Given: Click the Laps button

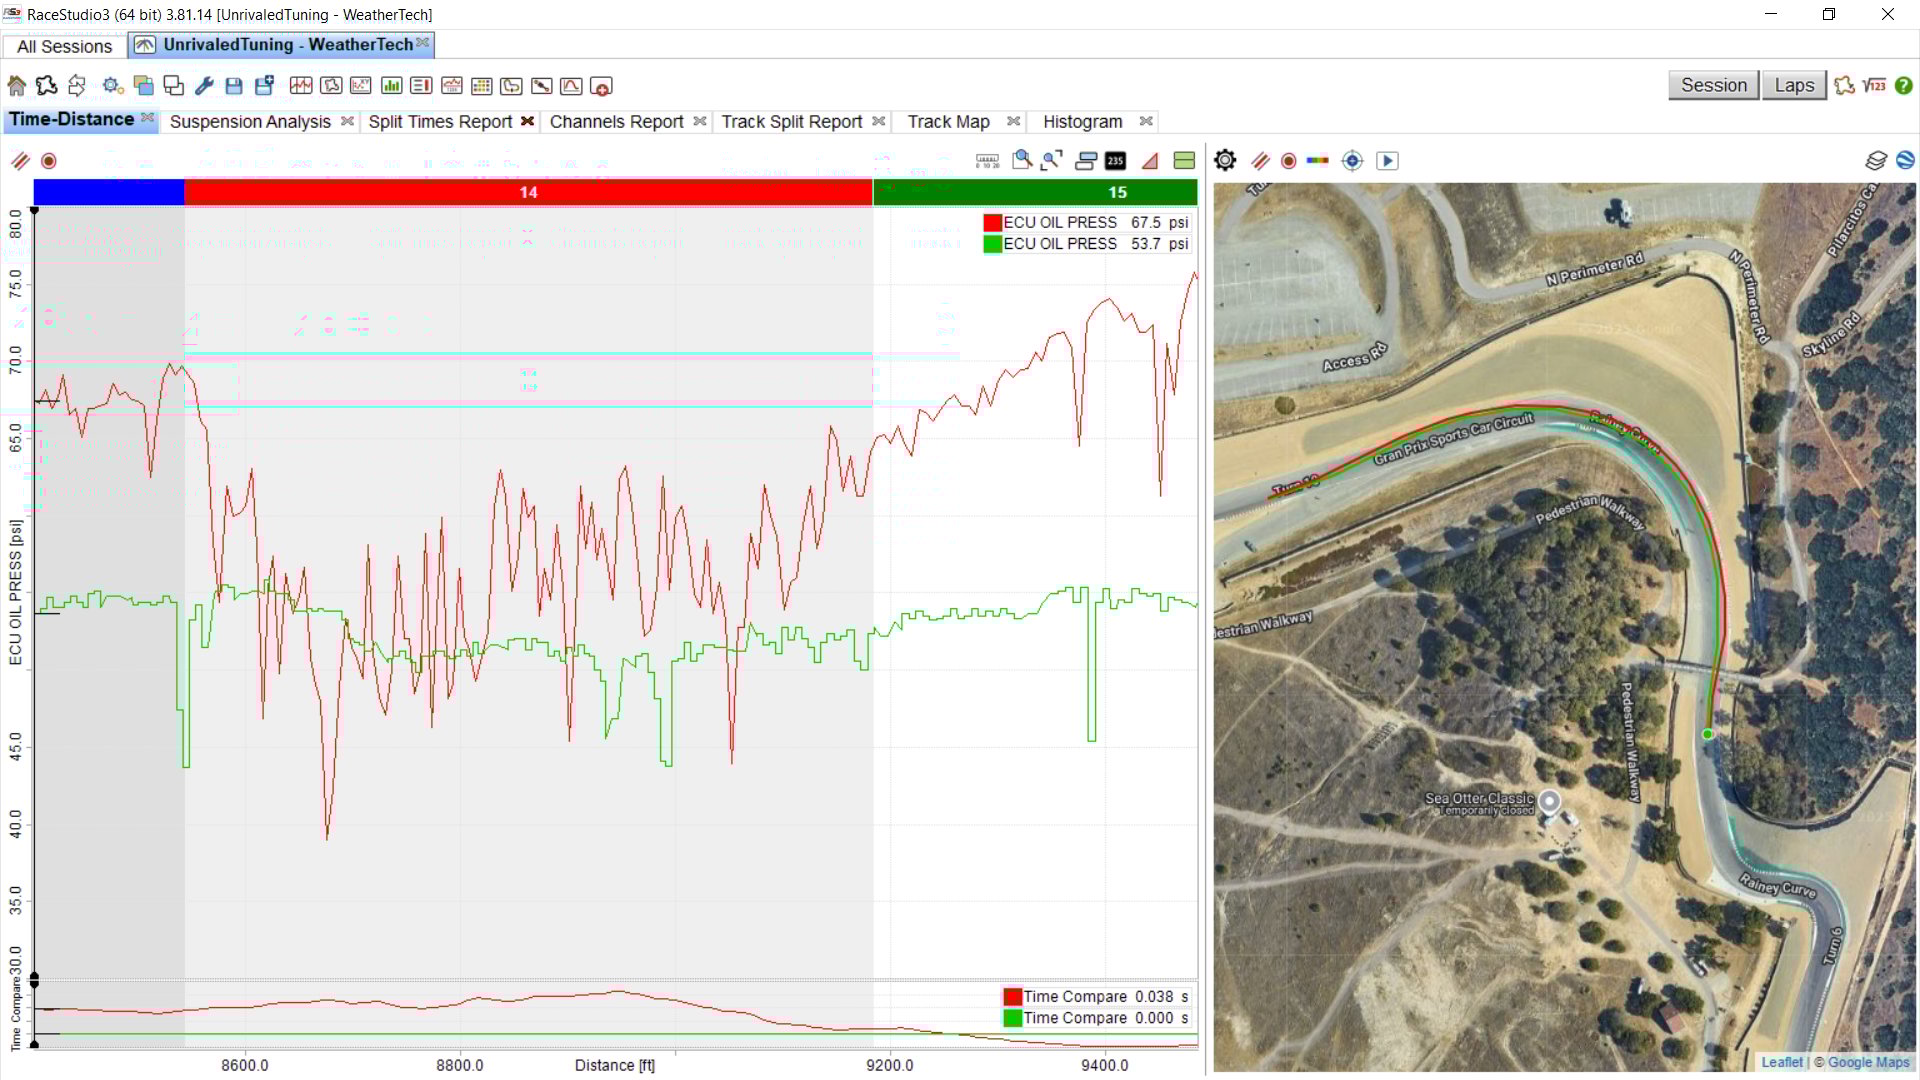Looking at the screenshot, I should pos(1794,85).
